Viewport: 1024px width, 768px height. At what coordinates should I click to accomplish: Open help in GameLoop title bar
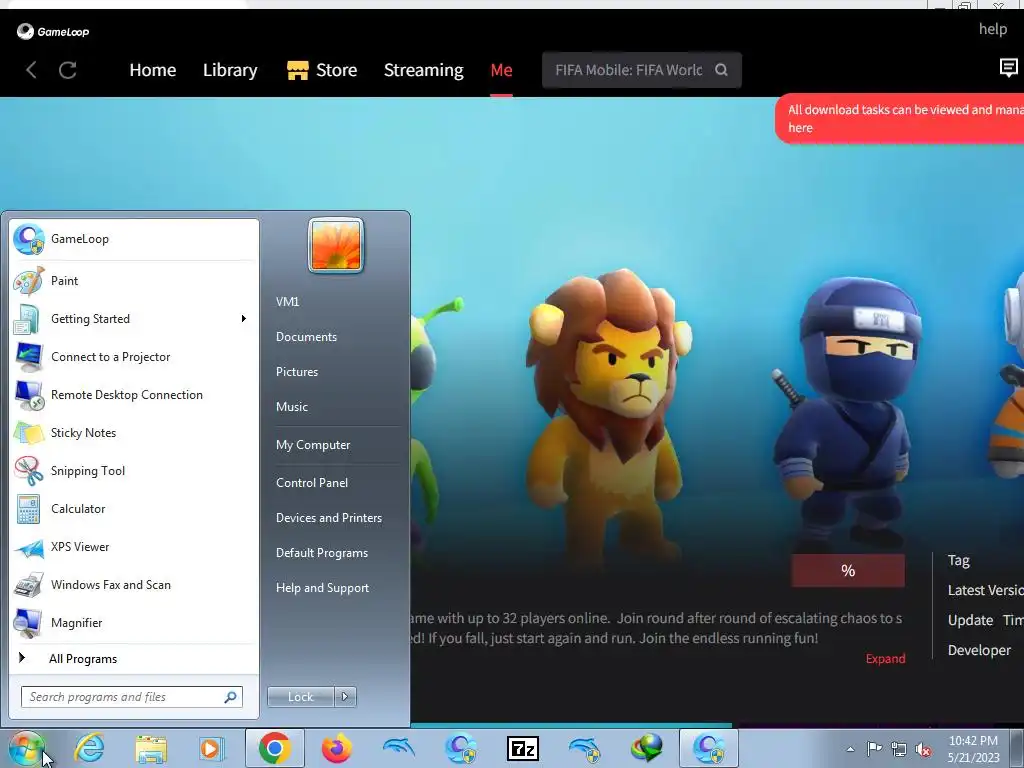point(993,29)
